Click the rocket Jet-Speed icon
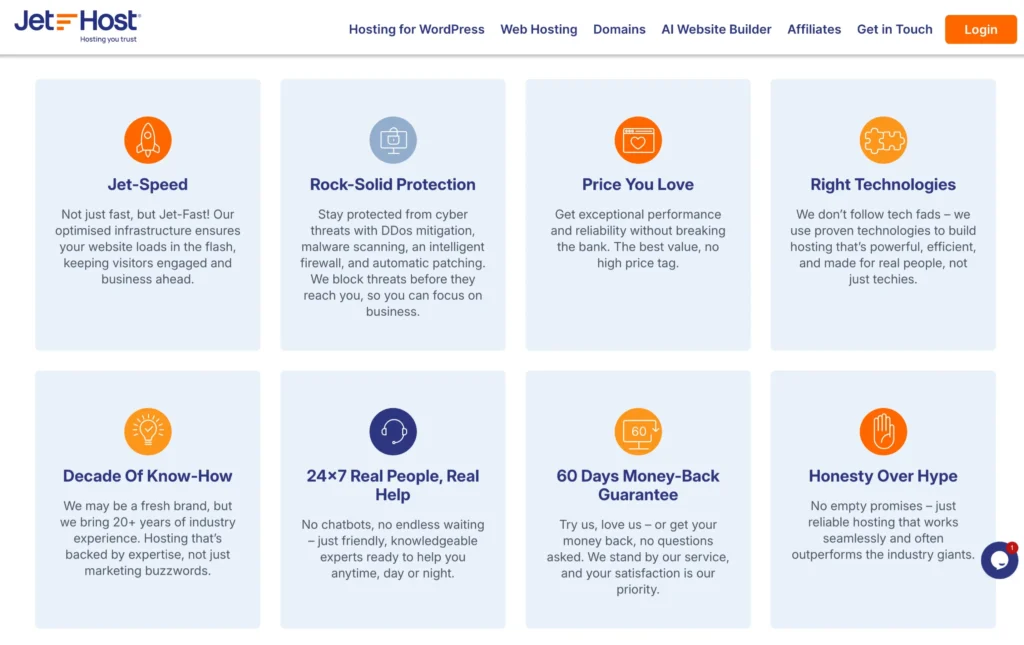1024x645 pixels. tap(148, 140)
